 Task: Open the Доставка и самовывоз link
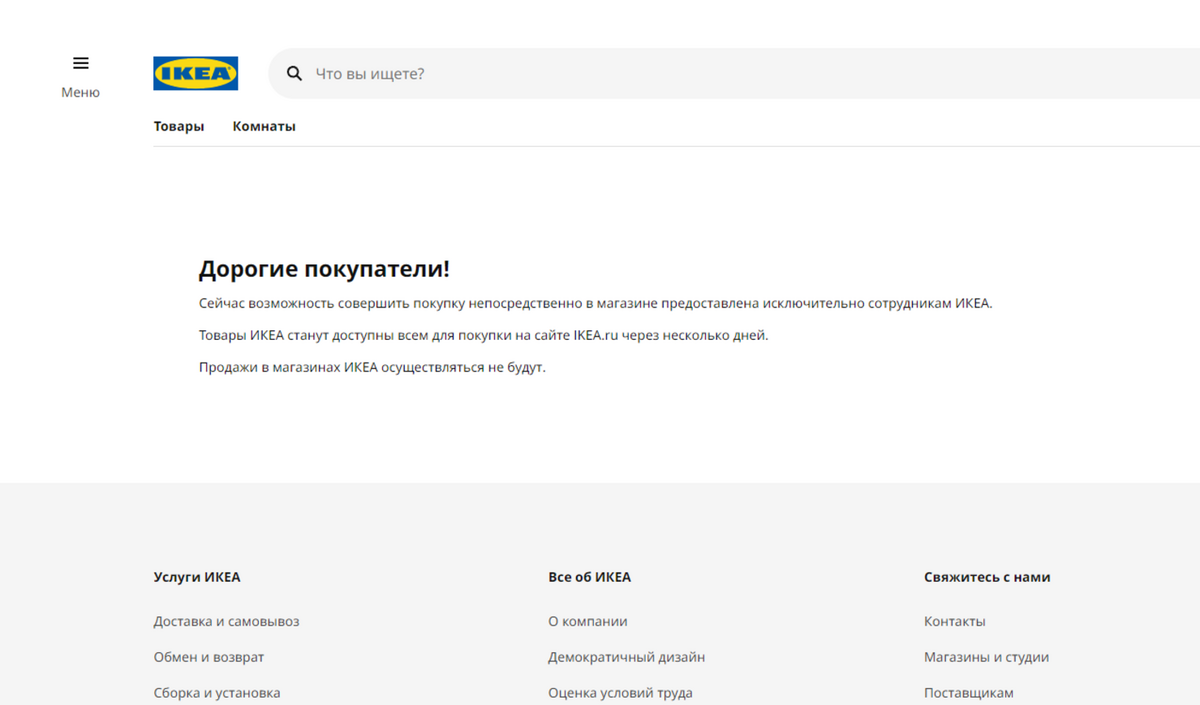pyautogui.click(x=226, y=621)
